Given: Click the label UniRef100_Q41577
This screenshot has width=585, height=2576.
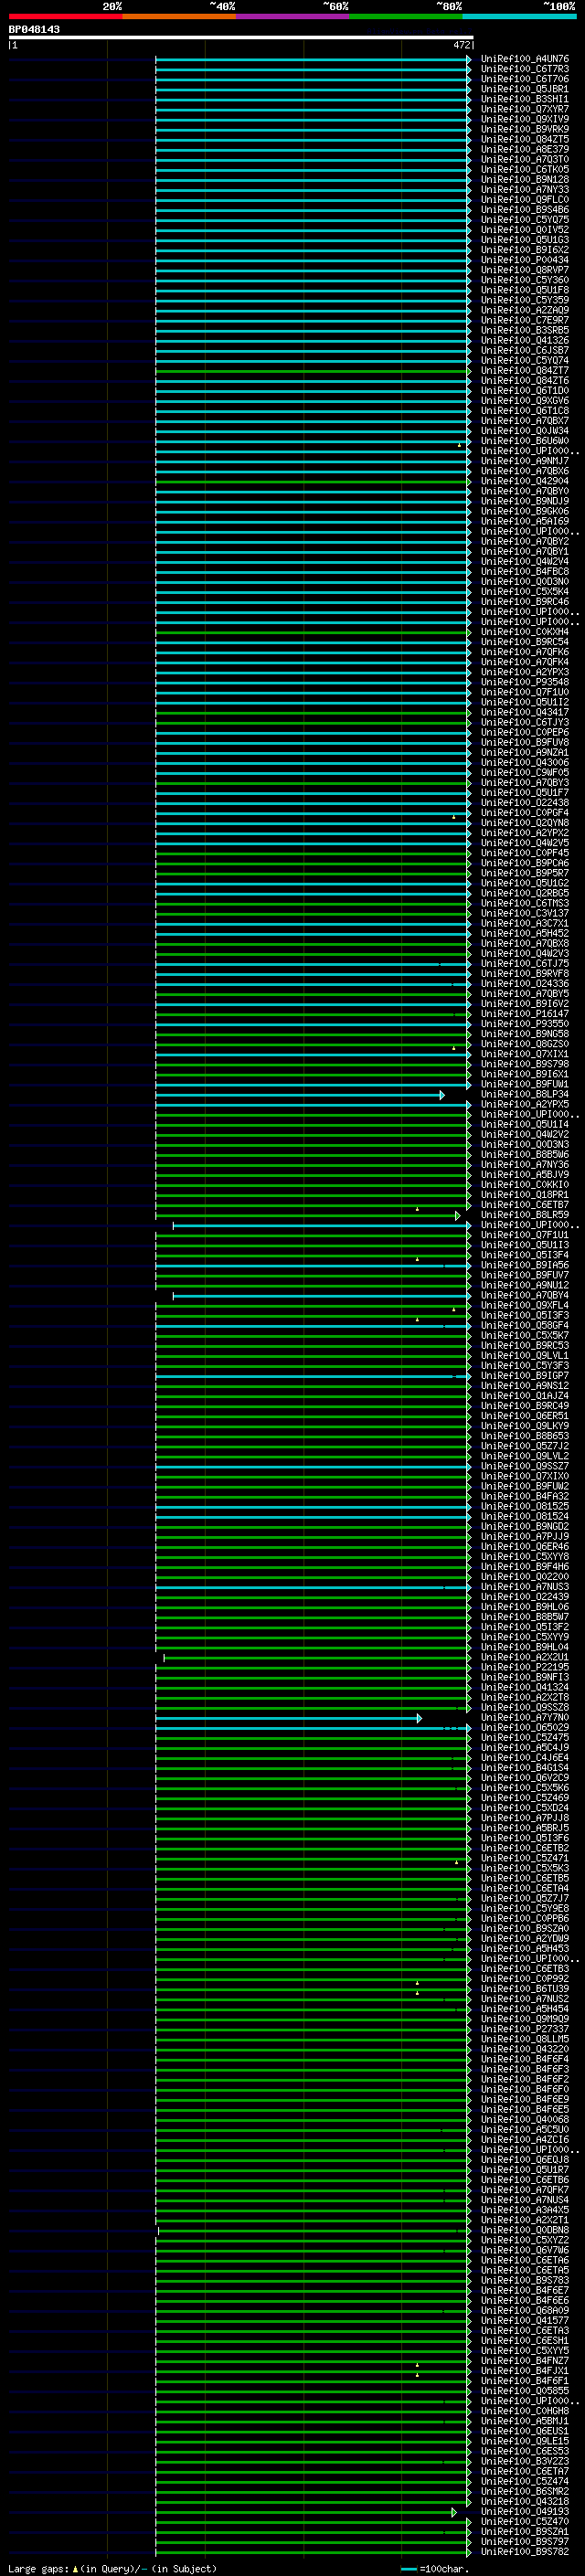Looking at the screenshot, I should [x=525, y=2321].
